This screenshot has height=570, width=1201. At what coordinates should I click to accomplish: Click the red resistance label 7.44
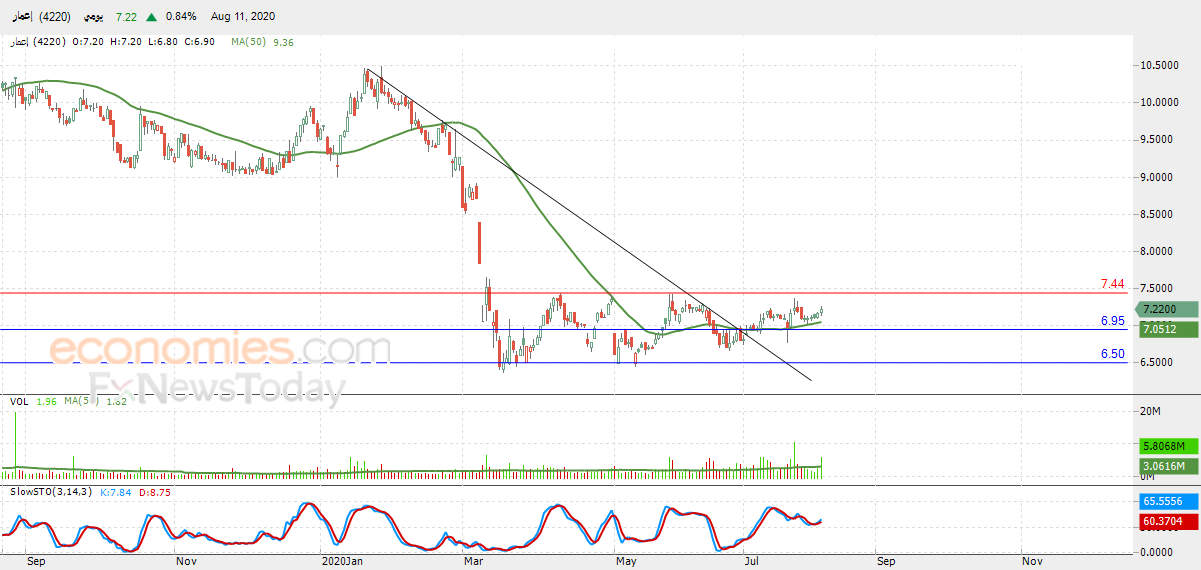(1112, 284)
